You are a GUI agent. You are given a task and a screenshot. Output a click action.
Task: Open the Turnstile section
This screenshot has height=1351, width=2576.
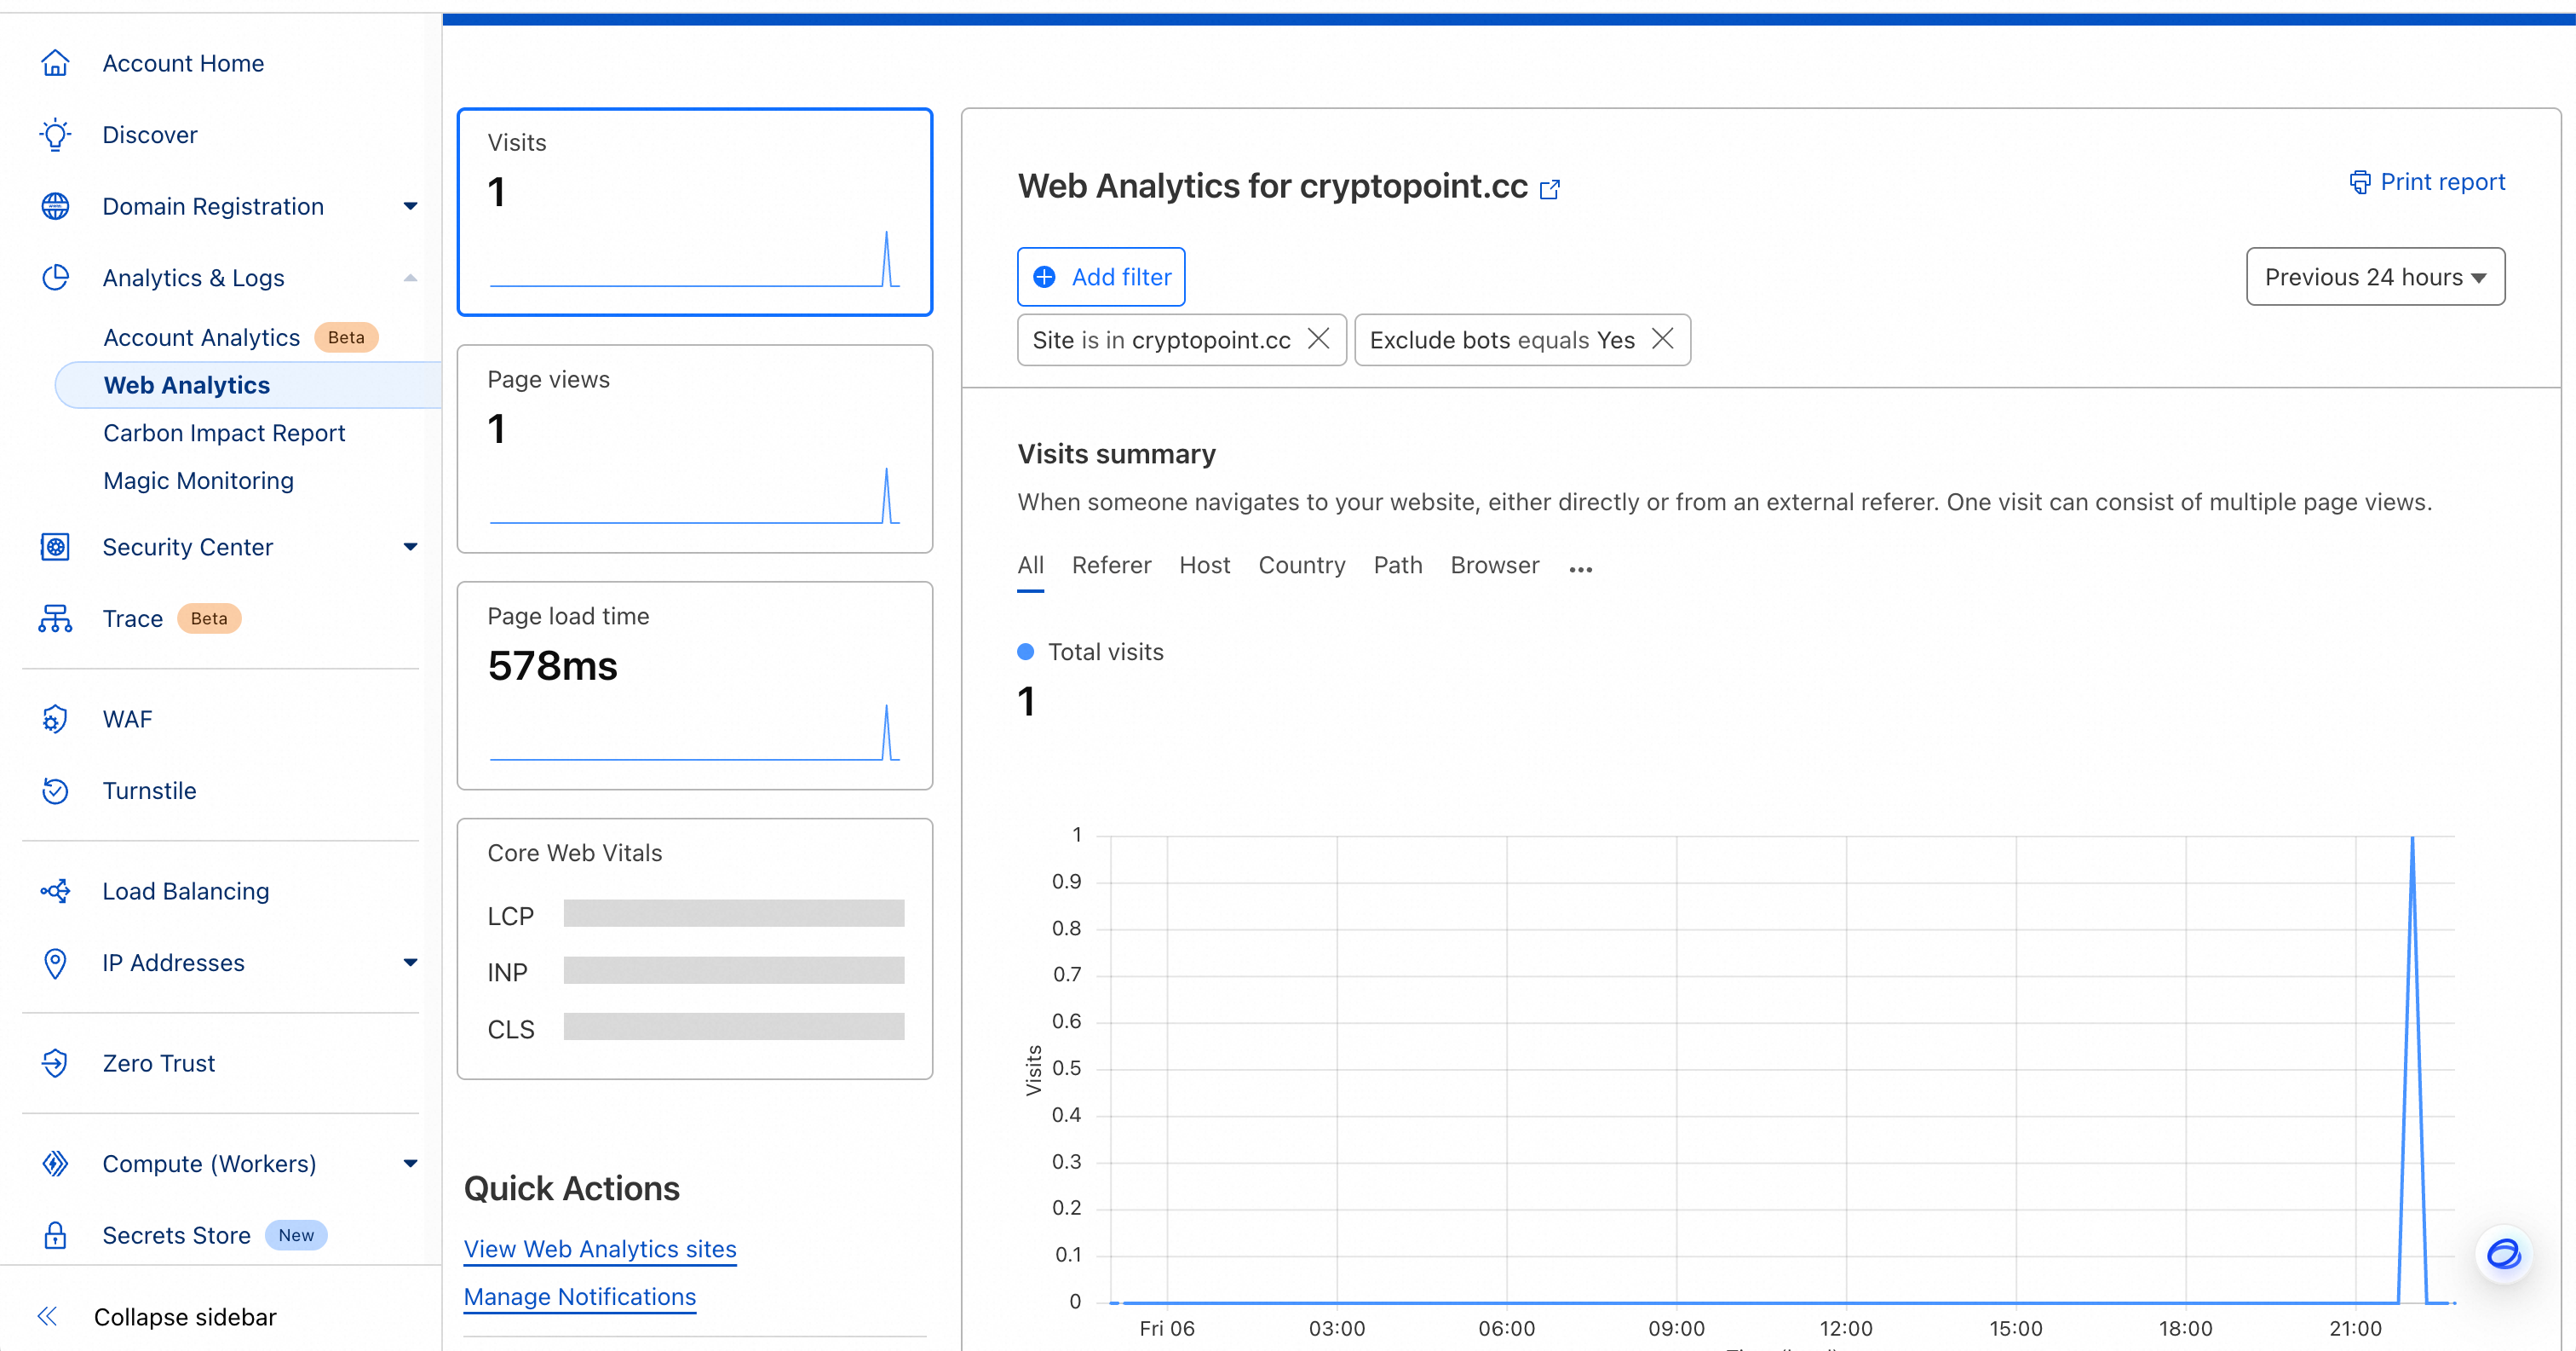coord(149,791)
